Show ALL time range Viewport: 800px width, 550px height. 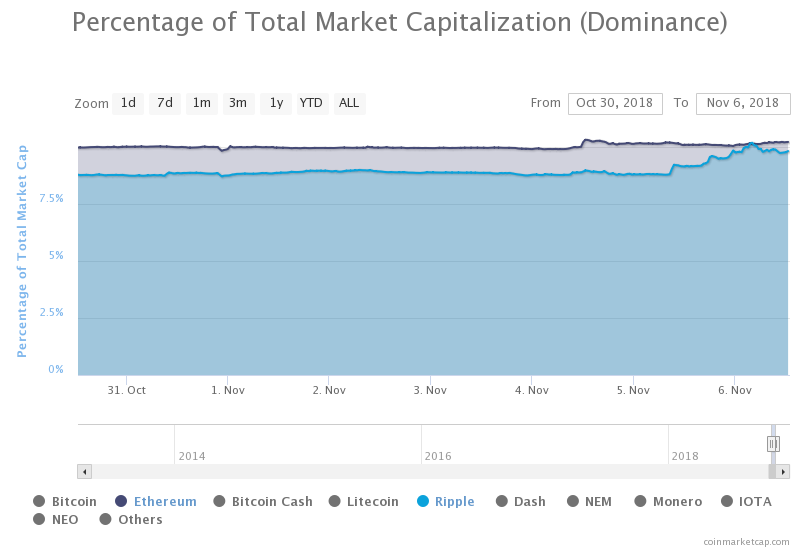(349, 103)
